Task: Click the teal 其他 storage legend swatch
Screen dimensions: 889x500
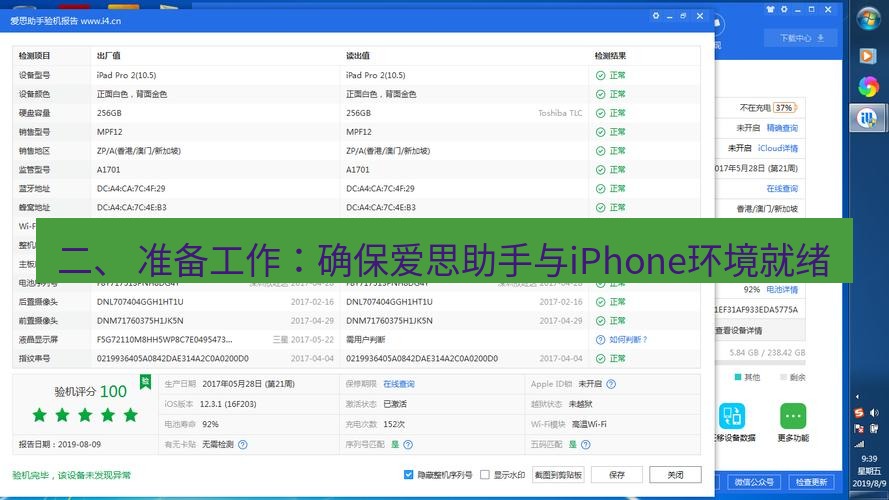Action: point(738,377)
